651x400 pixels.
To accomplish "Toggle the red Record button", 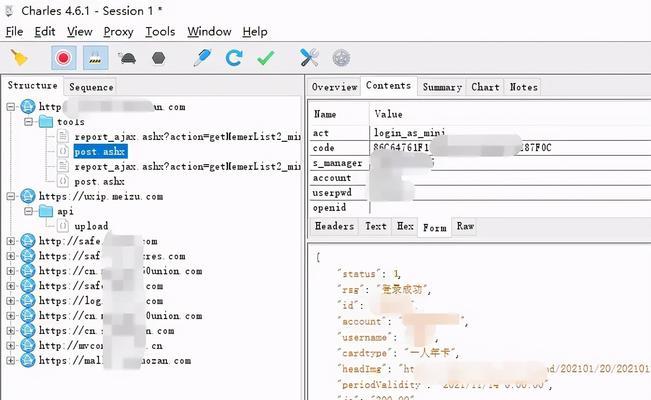I will tap(64, 58).
